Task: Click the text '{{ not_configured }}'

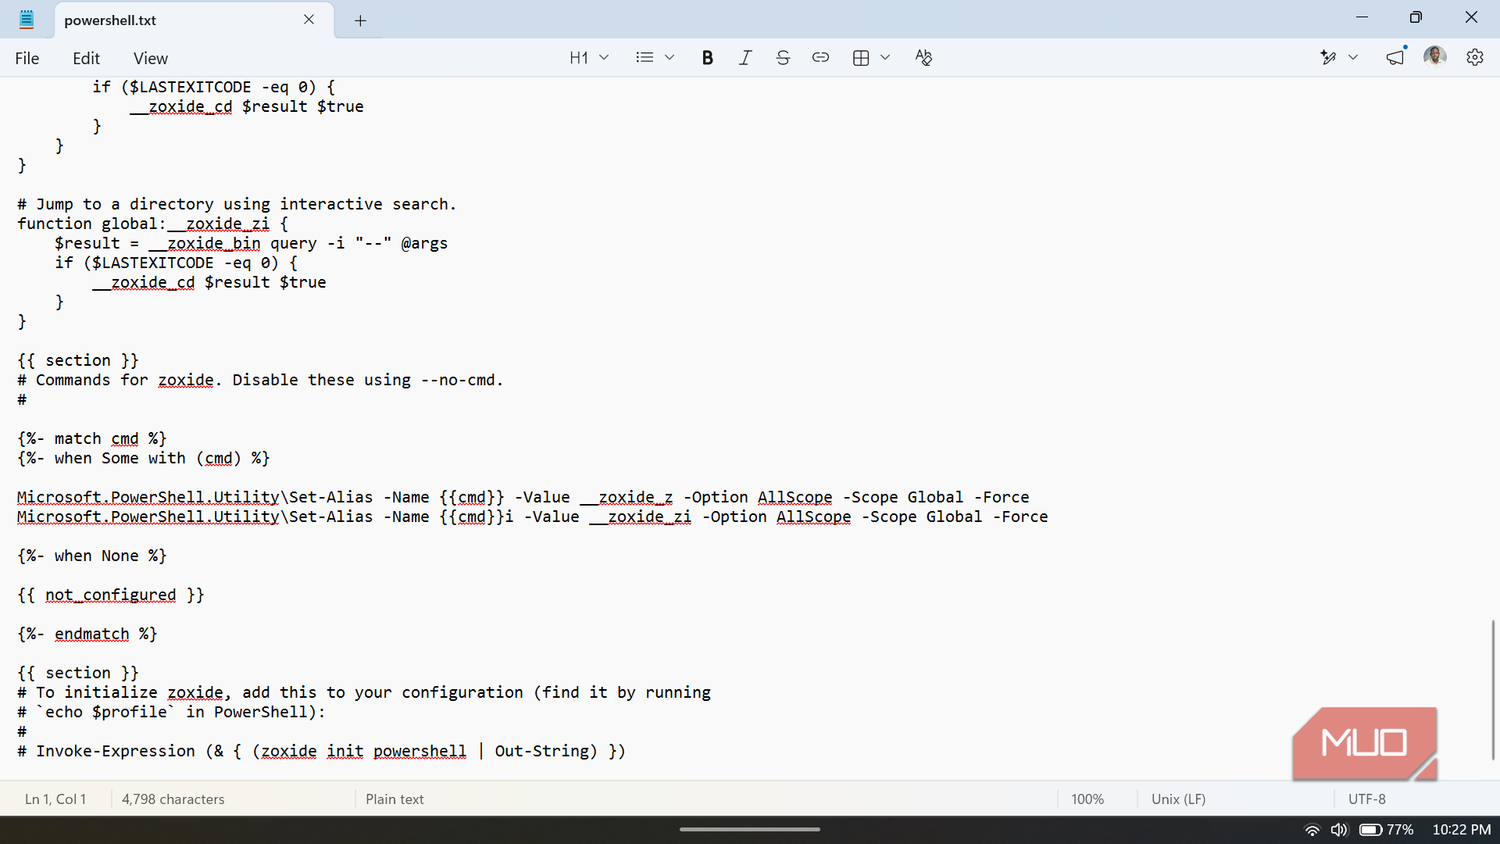Action: coord(111,595)
